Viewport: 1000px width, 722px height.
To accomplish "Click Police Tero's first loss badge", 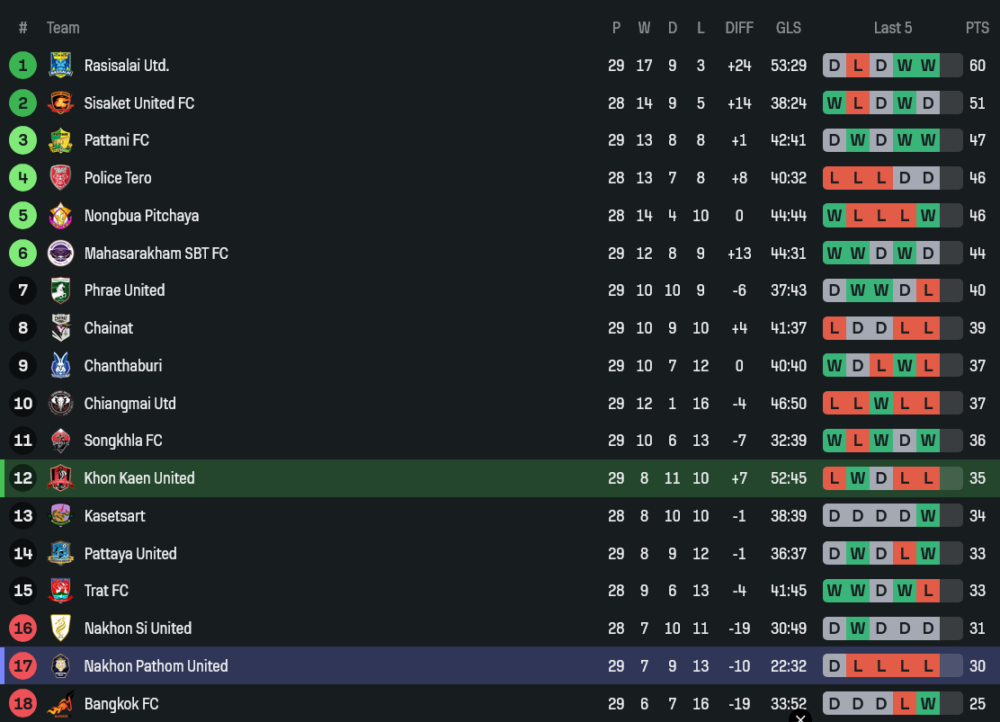I will (834, 178).
